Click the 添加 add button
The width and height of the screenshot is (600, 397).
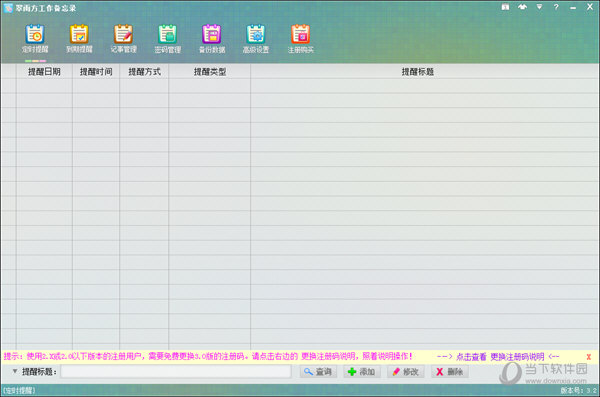pyautogui.click(x=362, y=372)
